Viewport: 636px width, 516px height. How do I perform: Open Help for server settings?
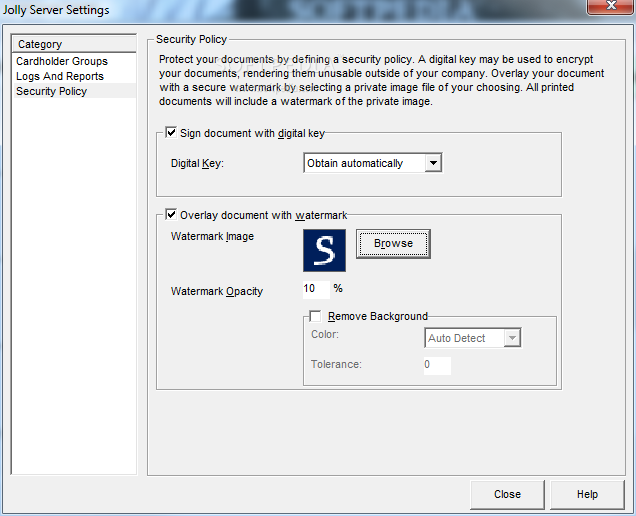[x=587, y=494]
